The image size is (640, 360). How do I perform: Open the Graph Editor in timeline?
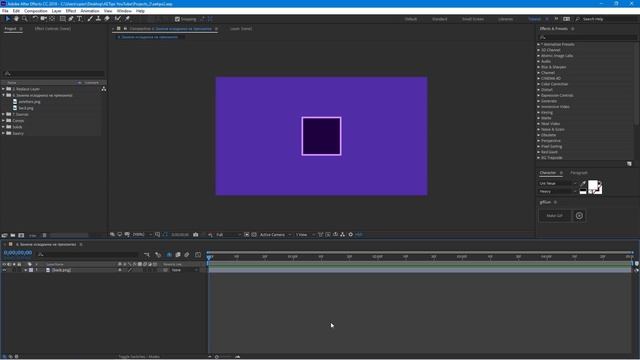coord(198,255)
